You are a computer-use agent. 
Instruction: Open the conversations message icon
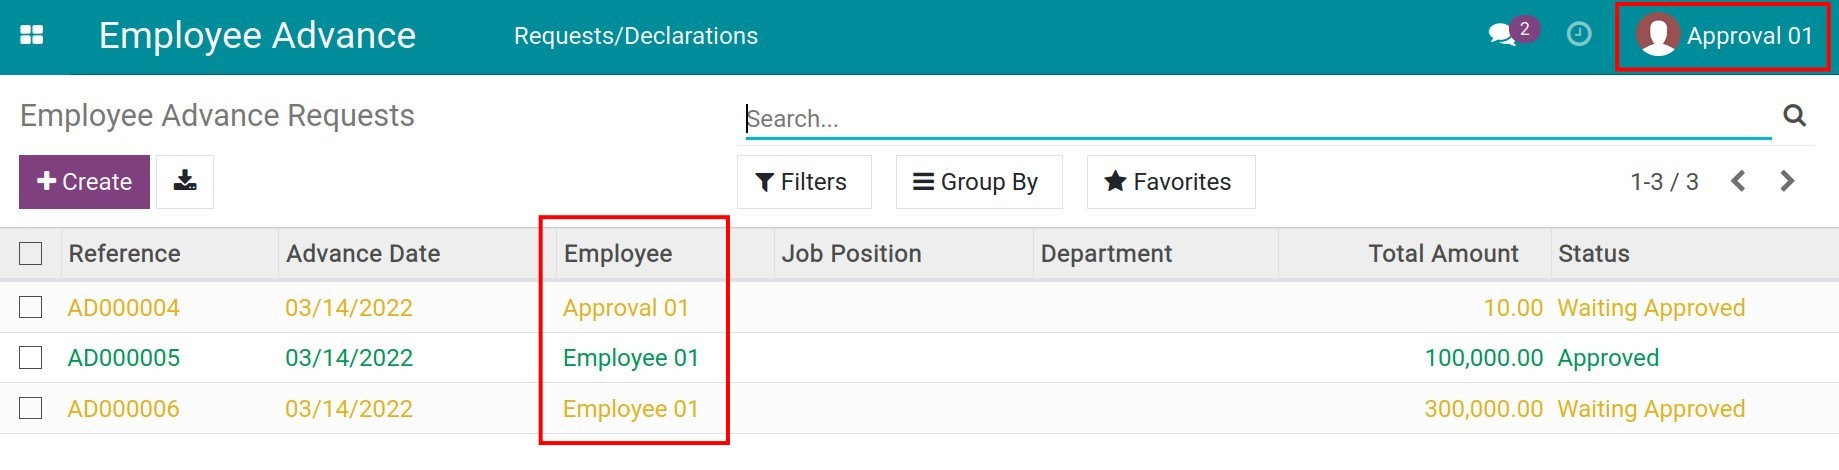(x=1502, y=35)
